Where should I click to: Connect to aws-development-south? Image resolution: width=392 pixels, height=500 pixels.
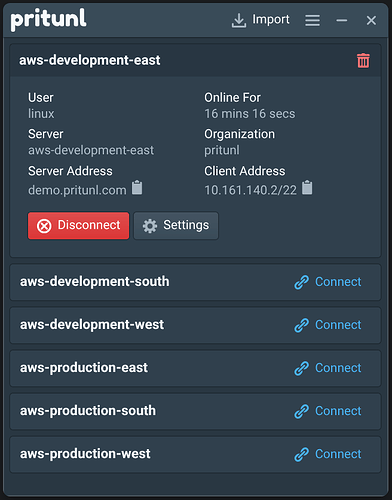(328, 282)
